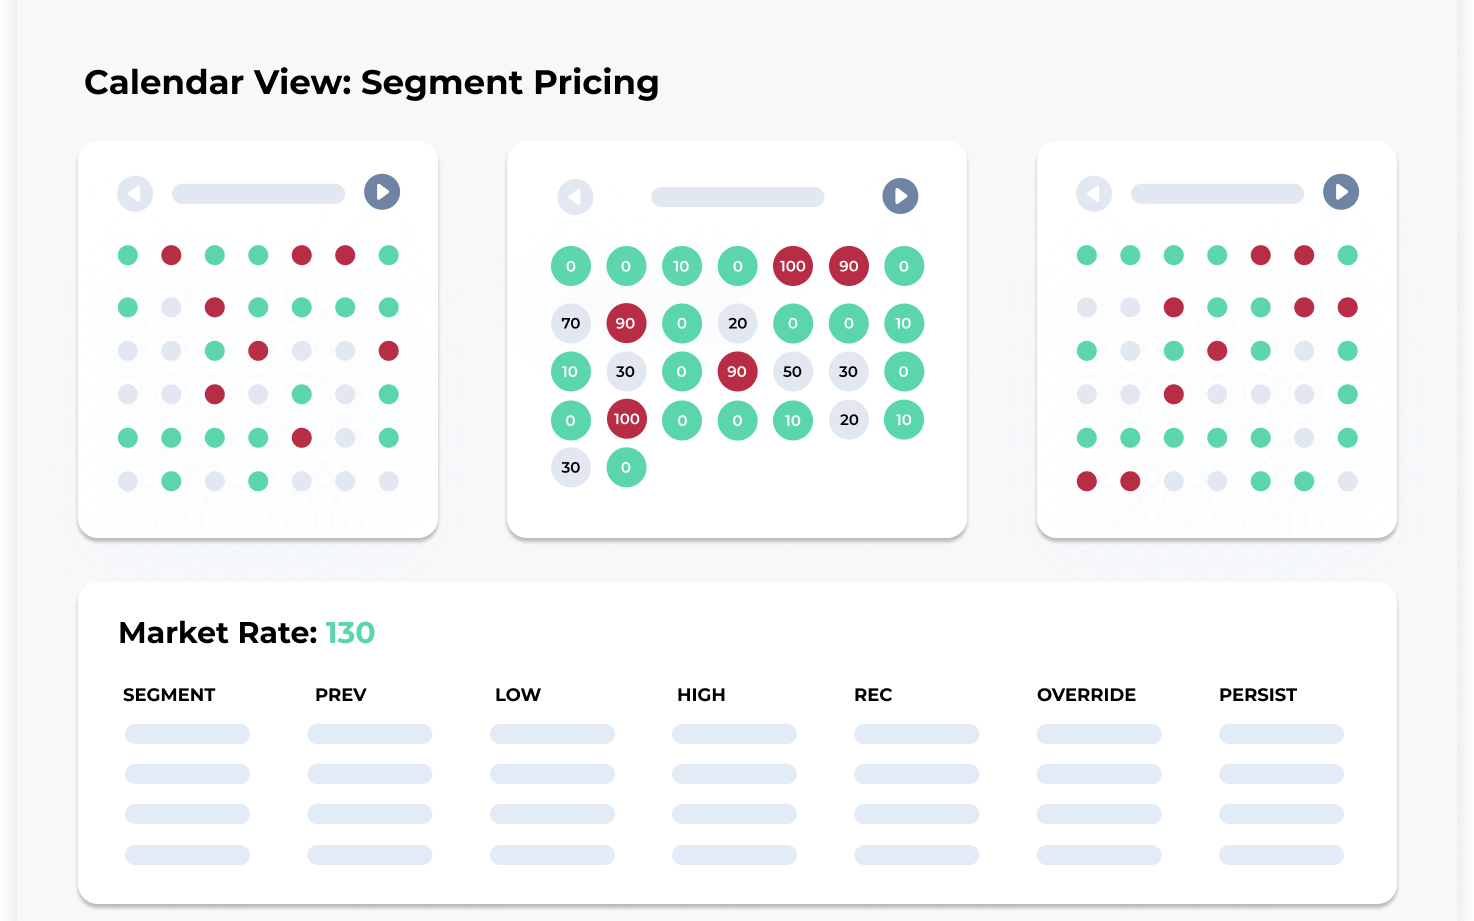Select the green 0 cell in last row
1474x921 pixels.
[626, 467]
